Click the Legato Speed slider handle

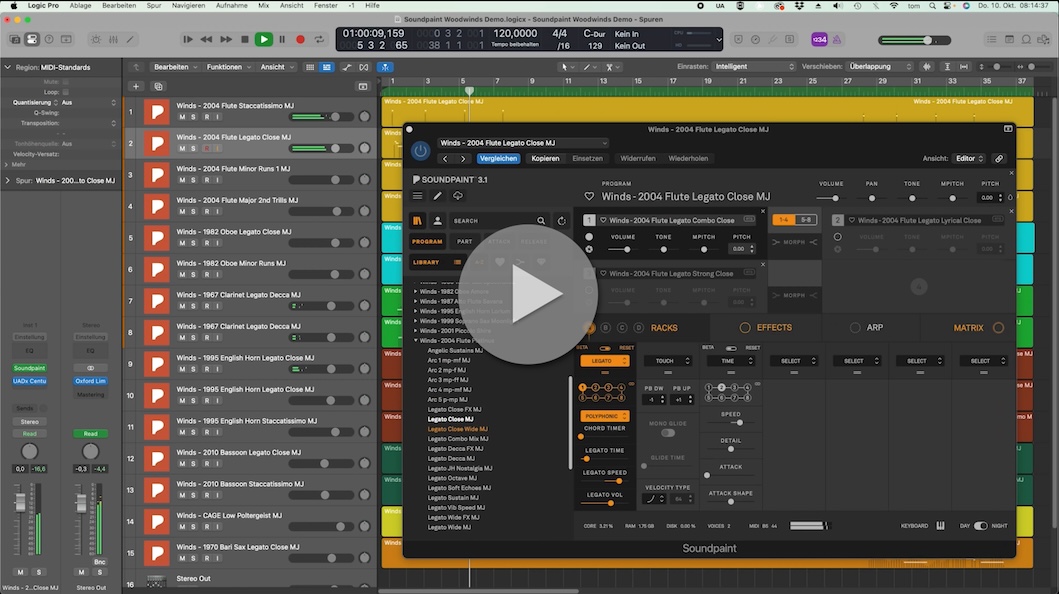pos(618,481)
